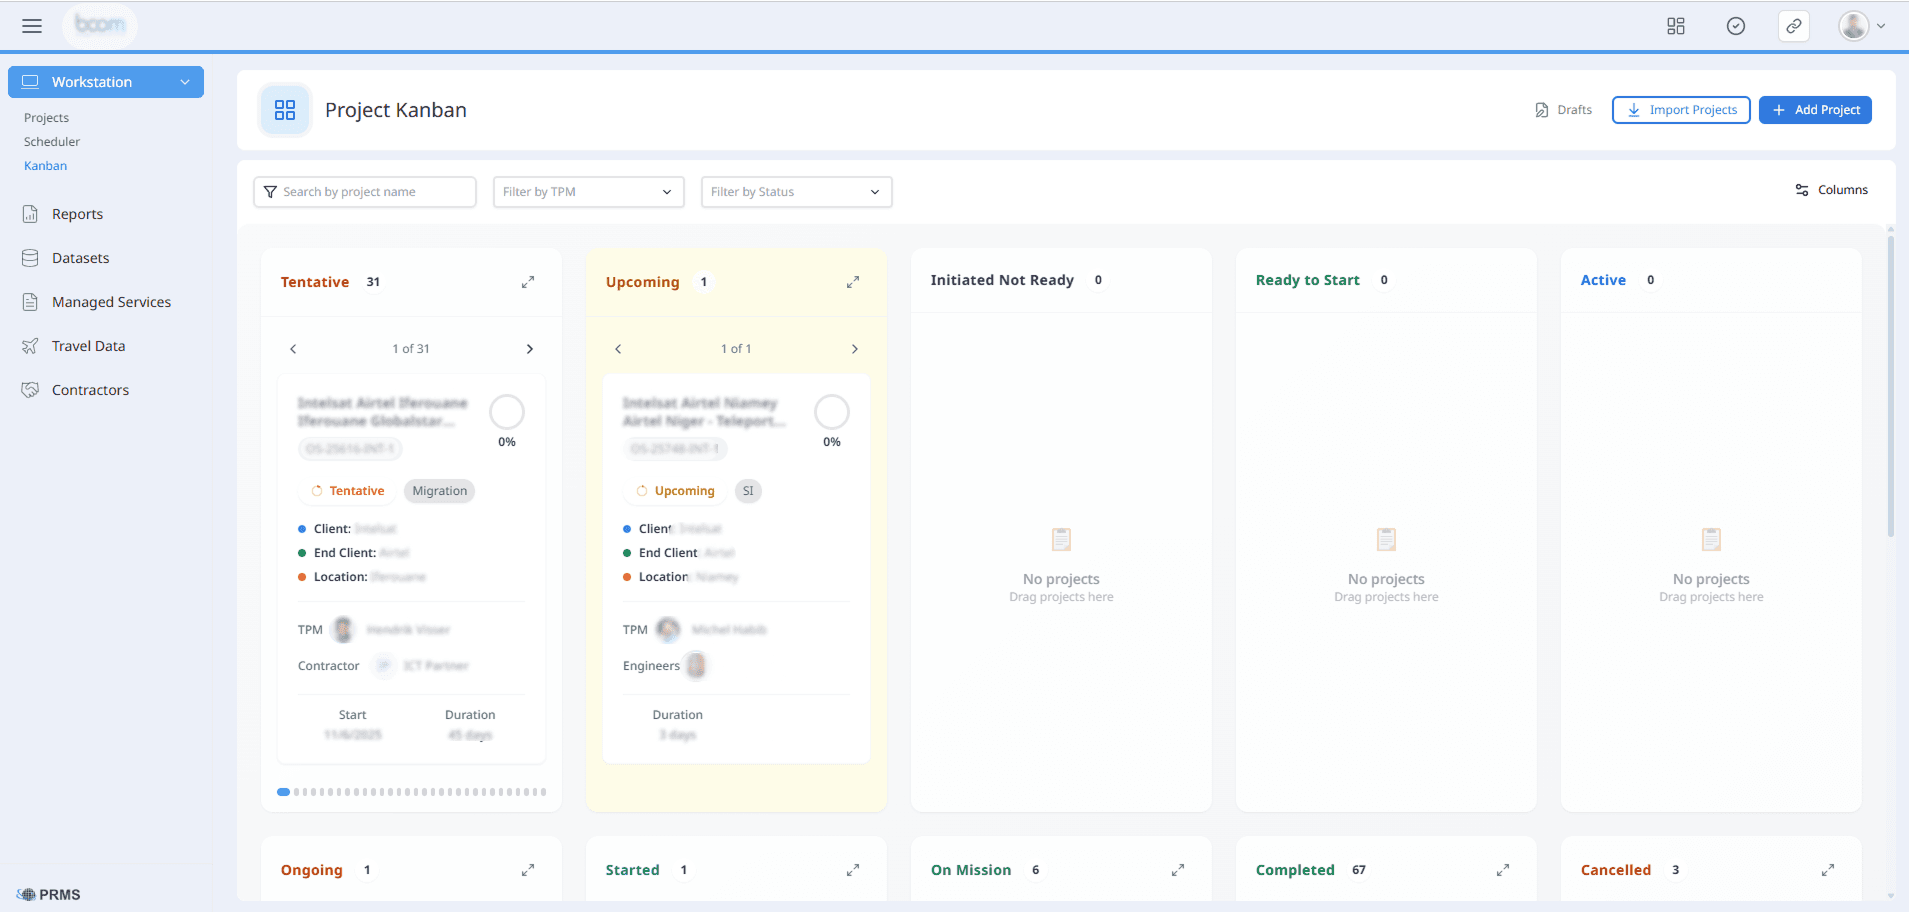
Task: Open the Columns settings
Action: tap(1832, 190)
